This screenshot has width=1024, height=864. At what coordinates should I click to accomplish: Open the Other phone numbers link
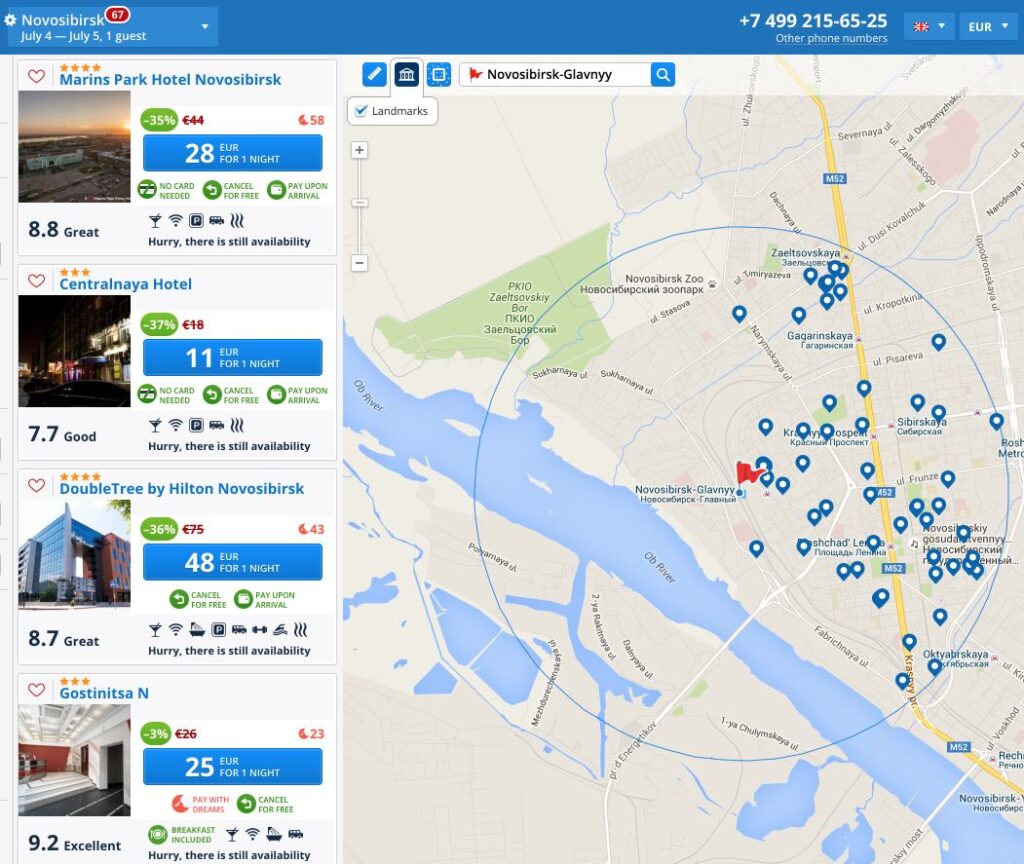(x=831, y=39)
